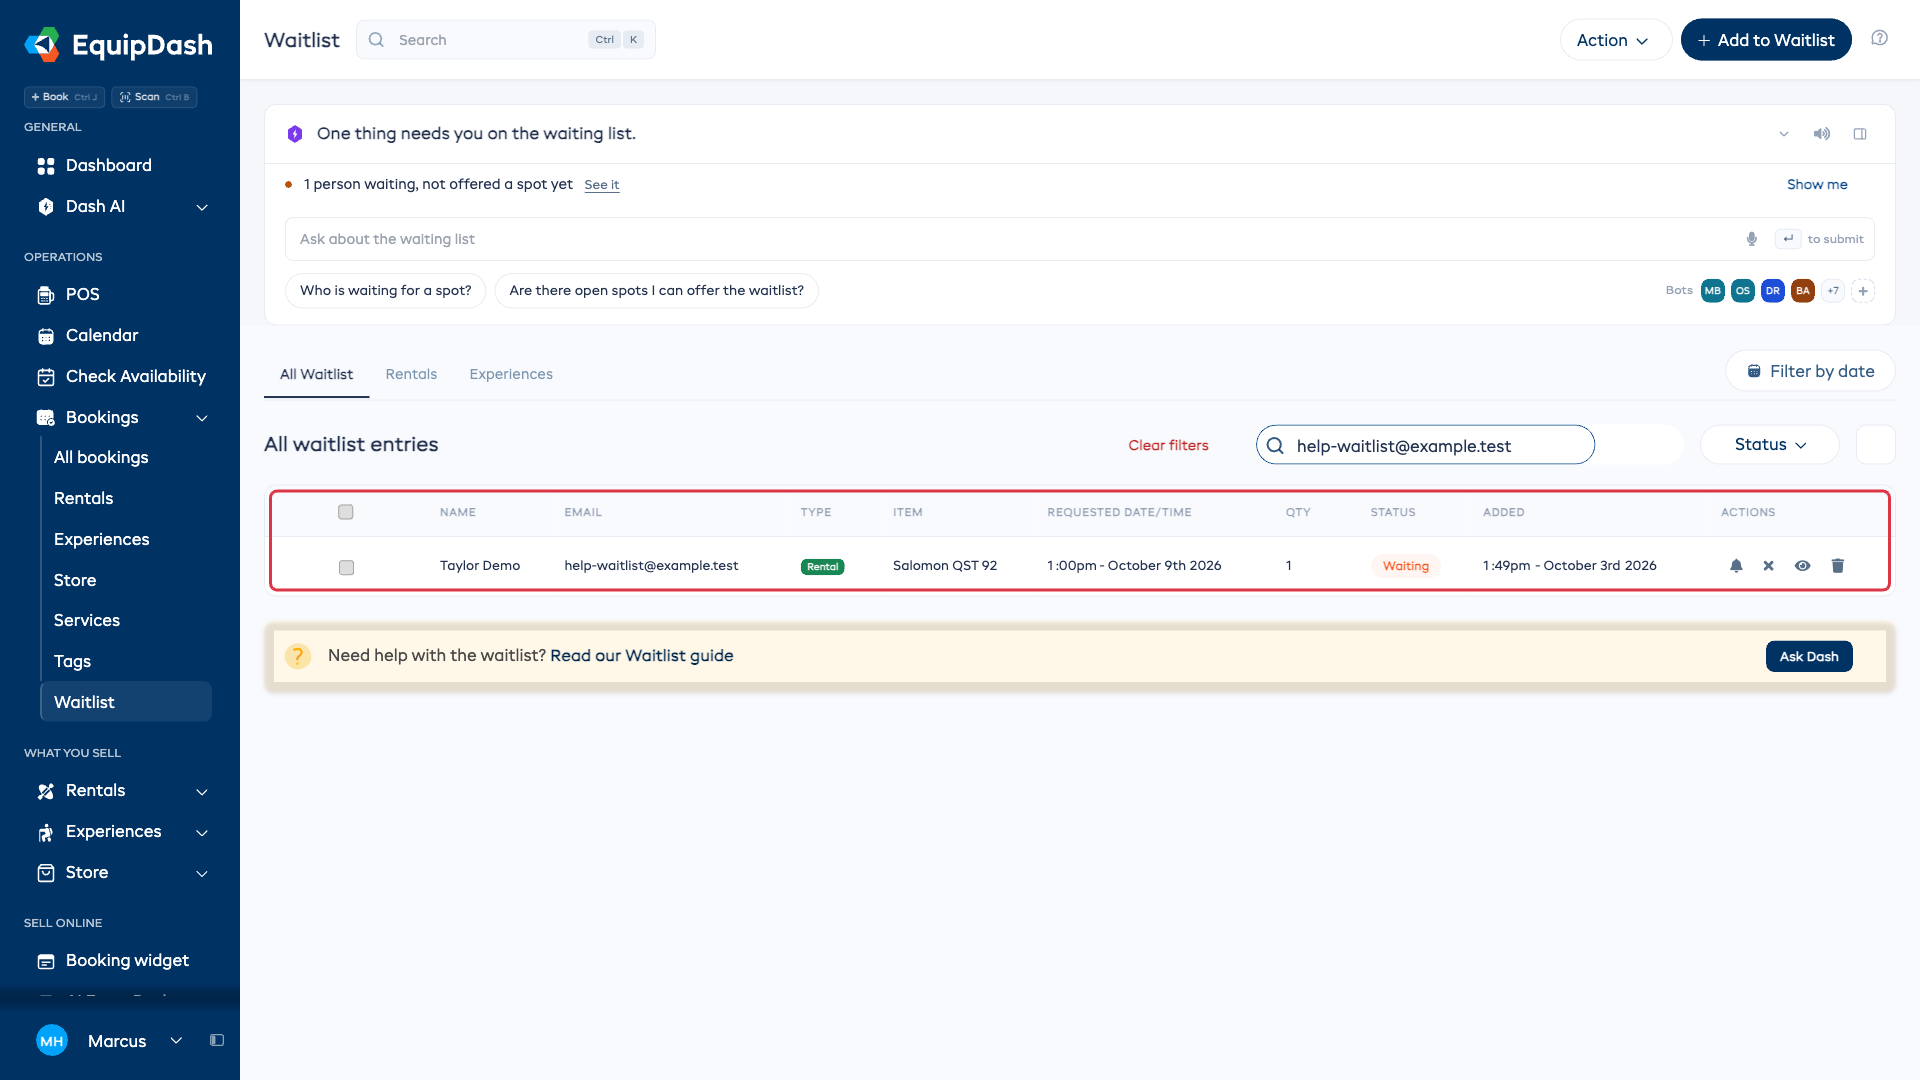Click Show me link
Image resolution: width=1920 pixels, height=1080 pixels.
1817,185
